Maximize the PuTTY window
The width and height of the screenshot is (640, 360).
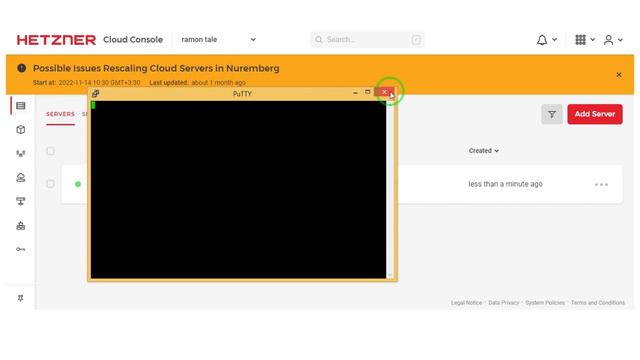pyautogui.click(x=368, y=92)
